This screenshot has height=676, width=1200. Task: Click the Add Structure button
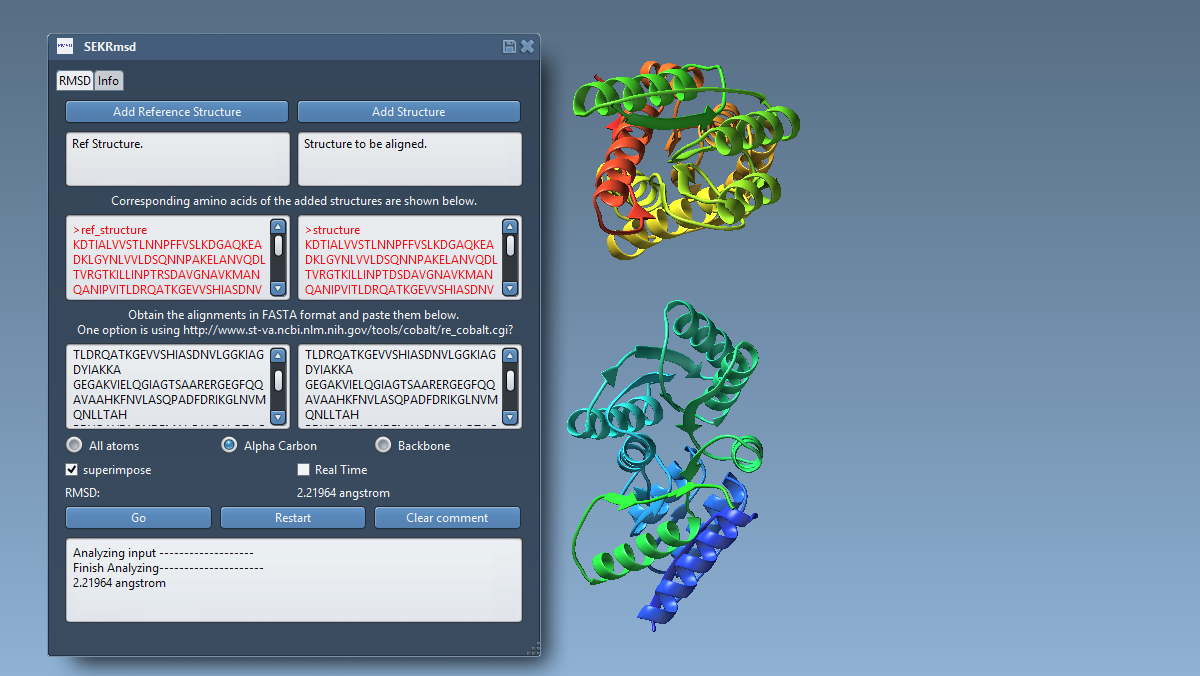408,112
